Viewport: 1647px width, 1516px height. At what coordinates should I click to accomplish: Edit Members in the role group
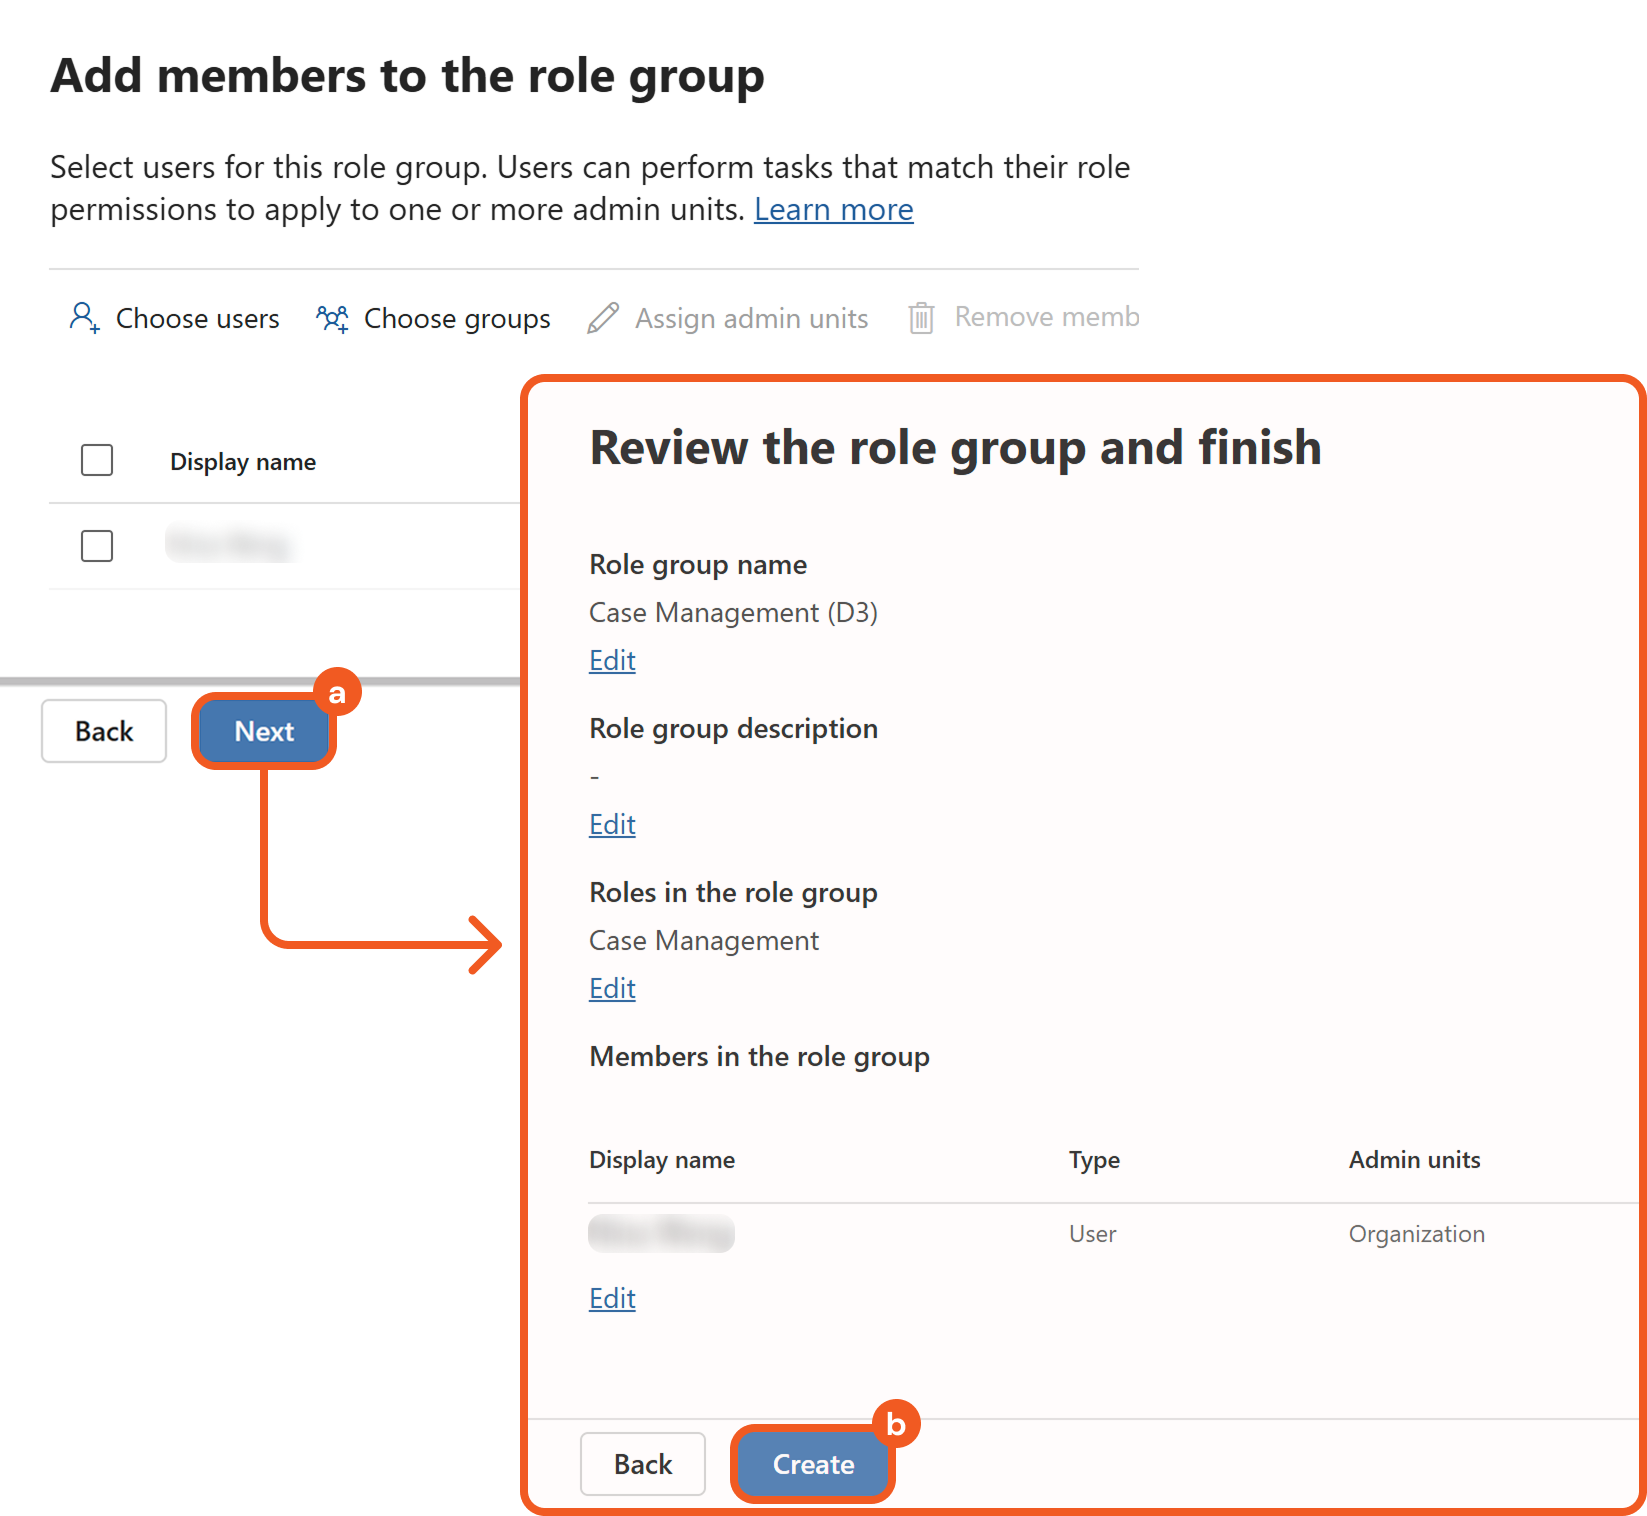tap(612, 1299)
